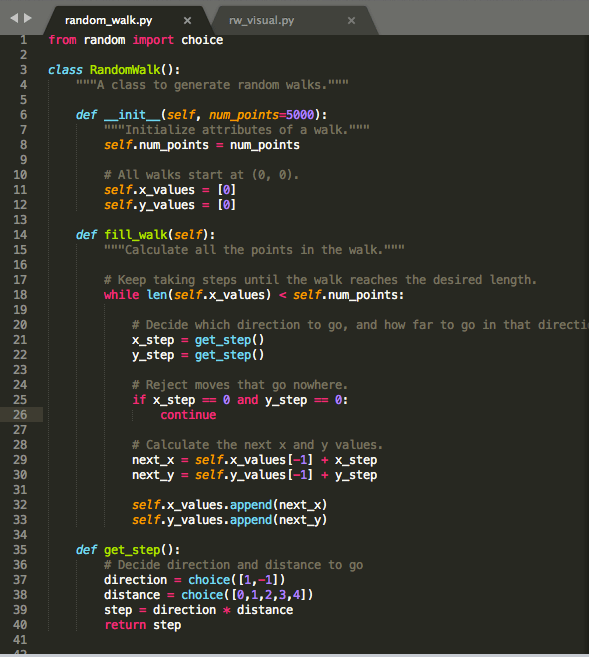Click the docstring 'A class to generate random walks.'
Viewport: 589px width, 657px height.
[x=212, y=85]
